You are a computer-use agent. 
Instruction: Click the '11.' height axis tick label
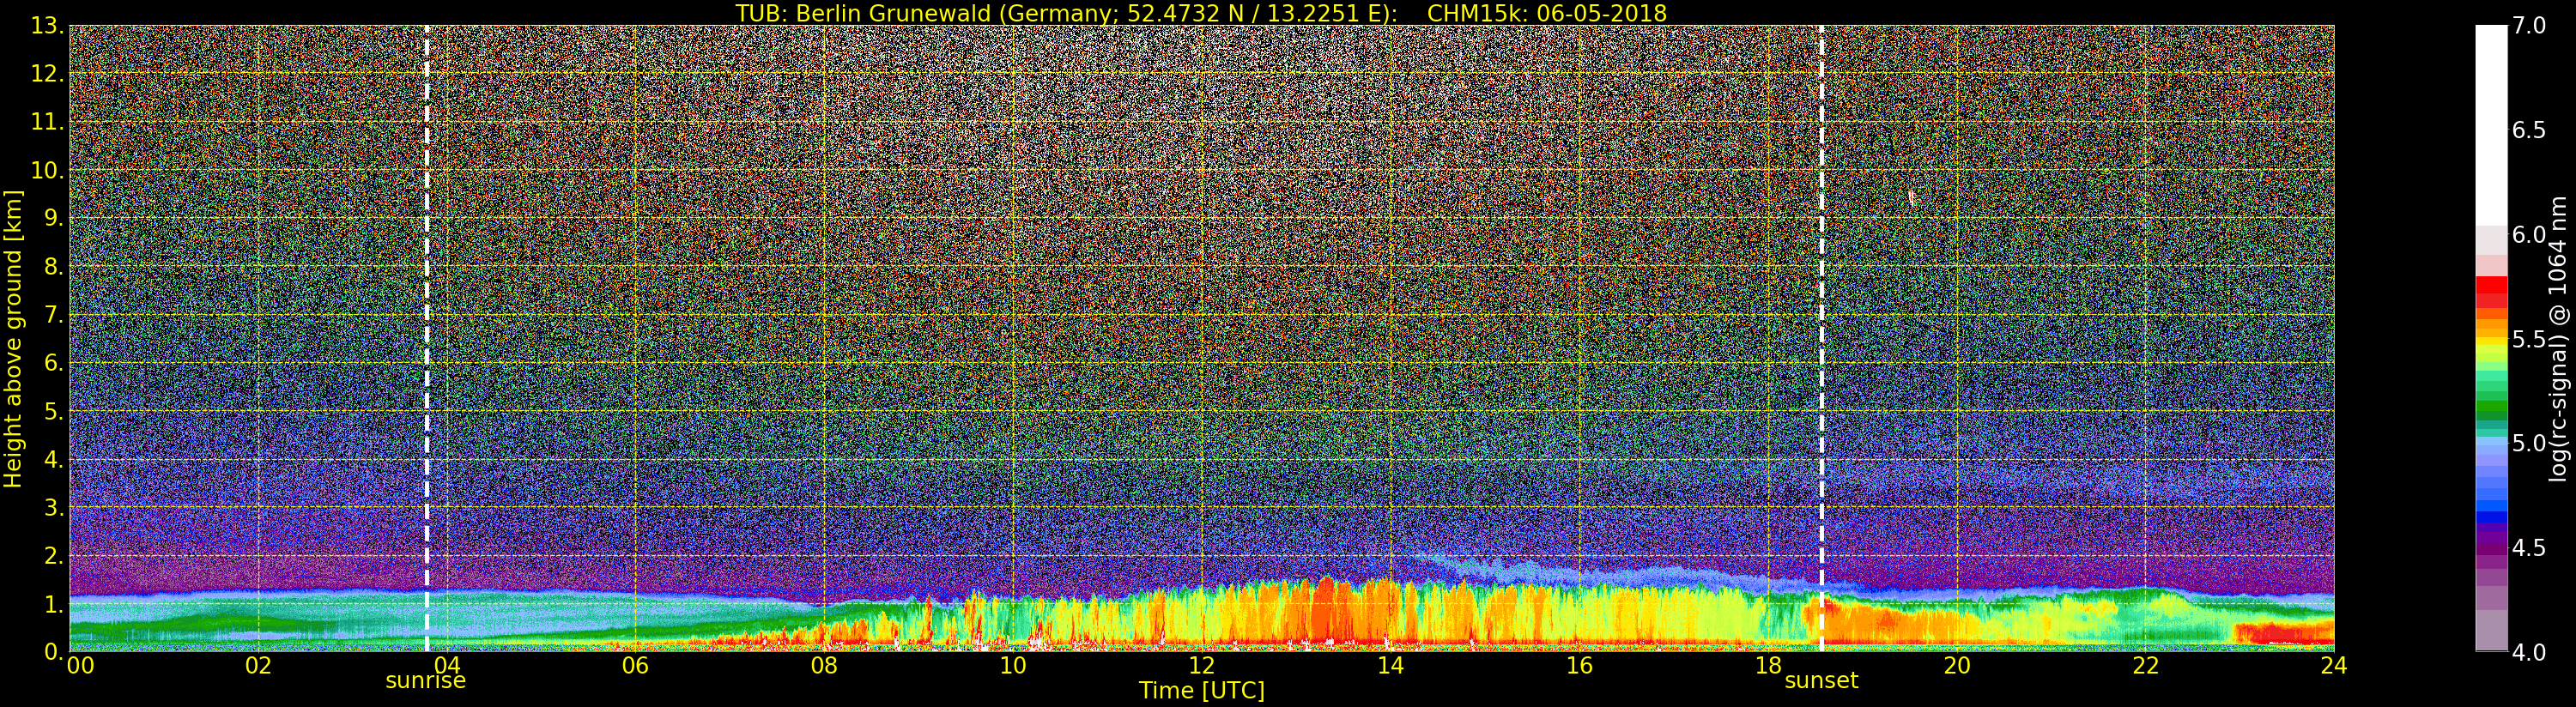click(x=47, y=122)
